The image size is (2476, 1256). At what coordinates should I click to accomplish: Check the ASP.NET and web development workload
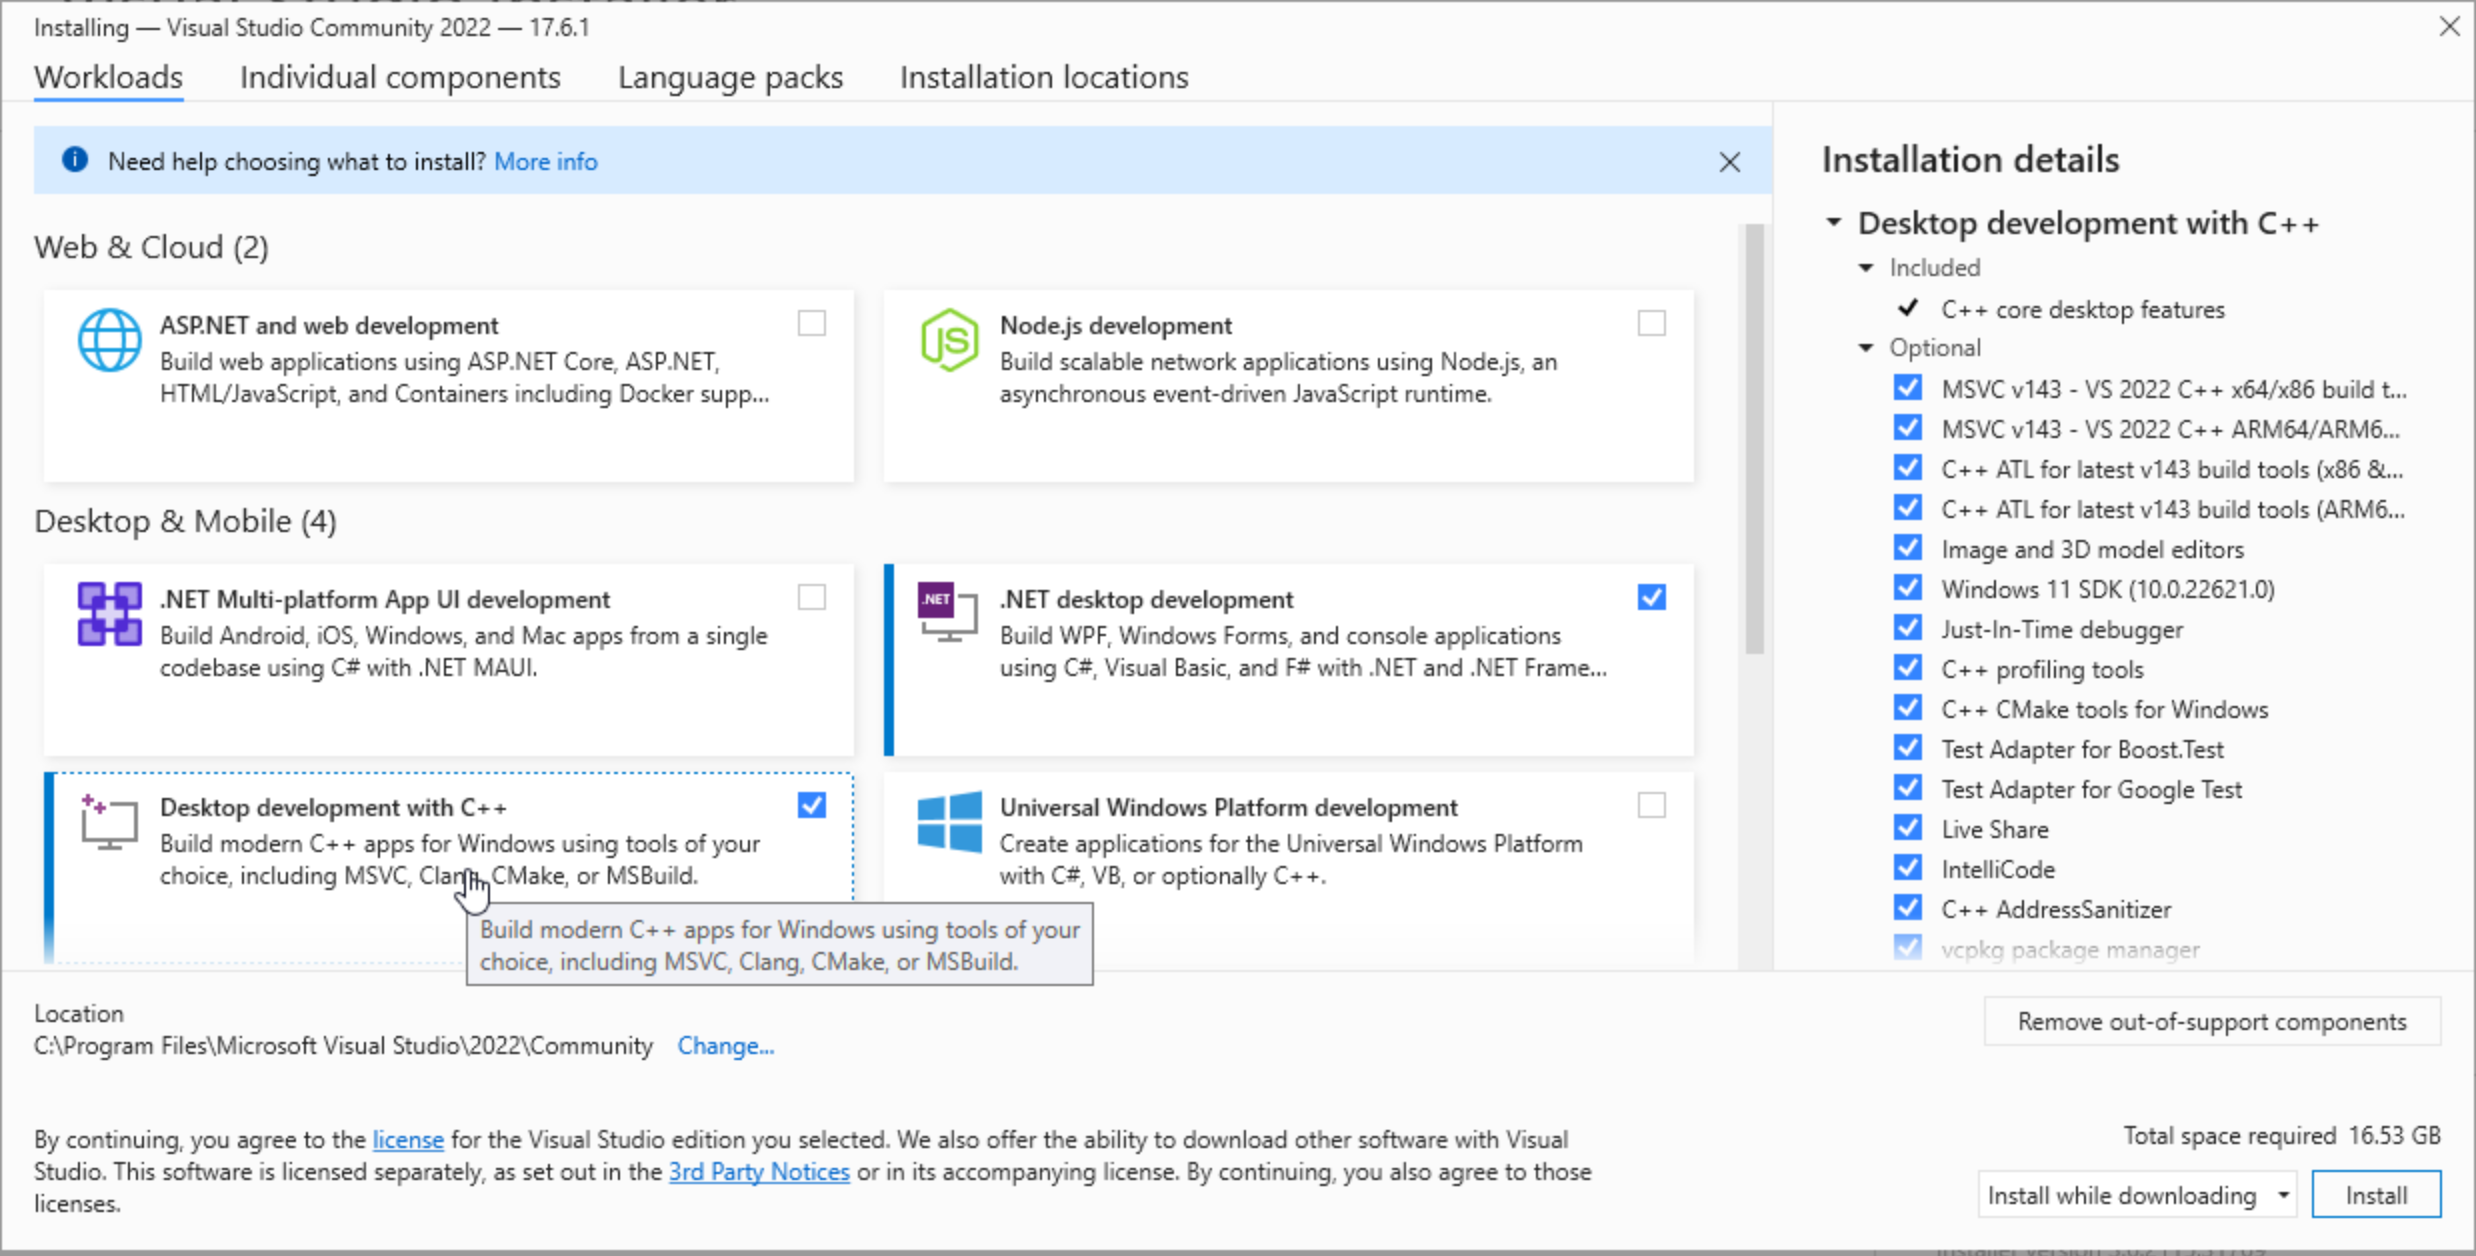tap(812, 324)
